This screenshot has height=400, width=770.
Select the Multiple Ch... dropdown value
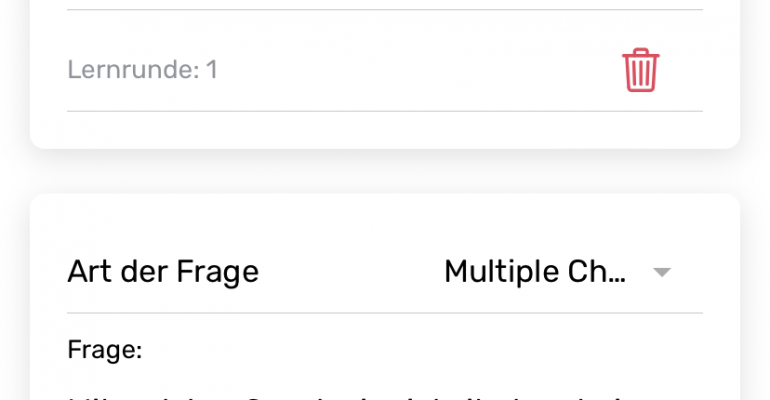pos(535,271)
